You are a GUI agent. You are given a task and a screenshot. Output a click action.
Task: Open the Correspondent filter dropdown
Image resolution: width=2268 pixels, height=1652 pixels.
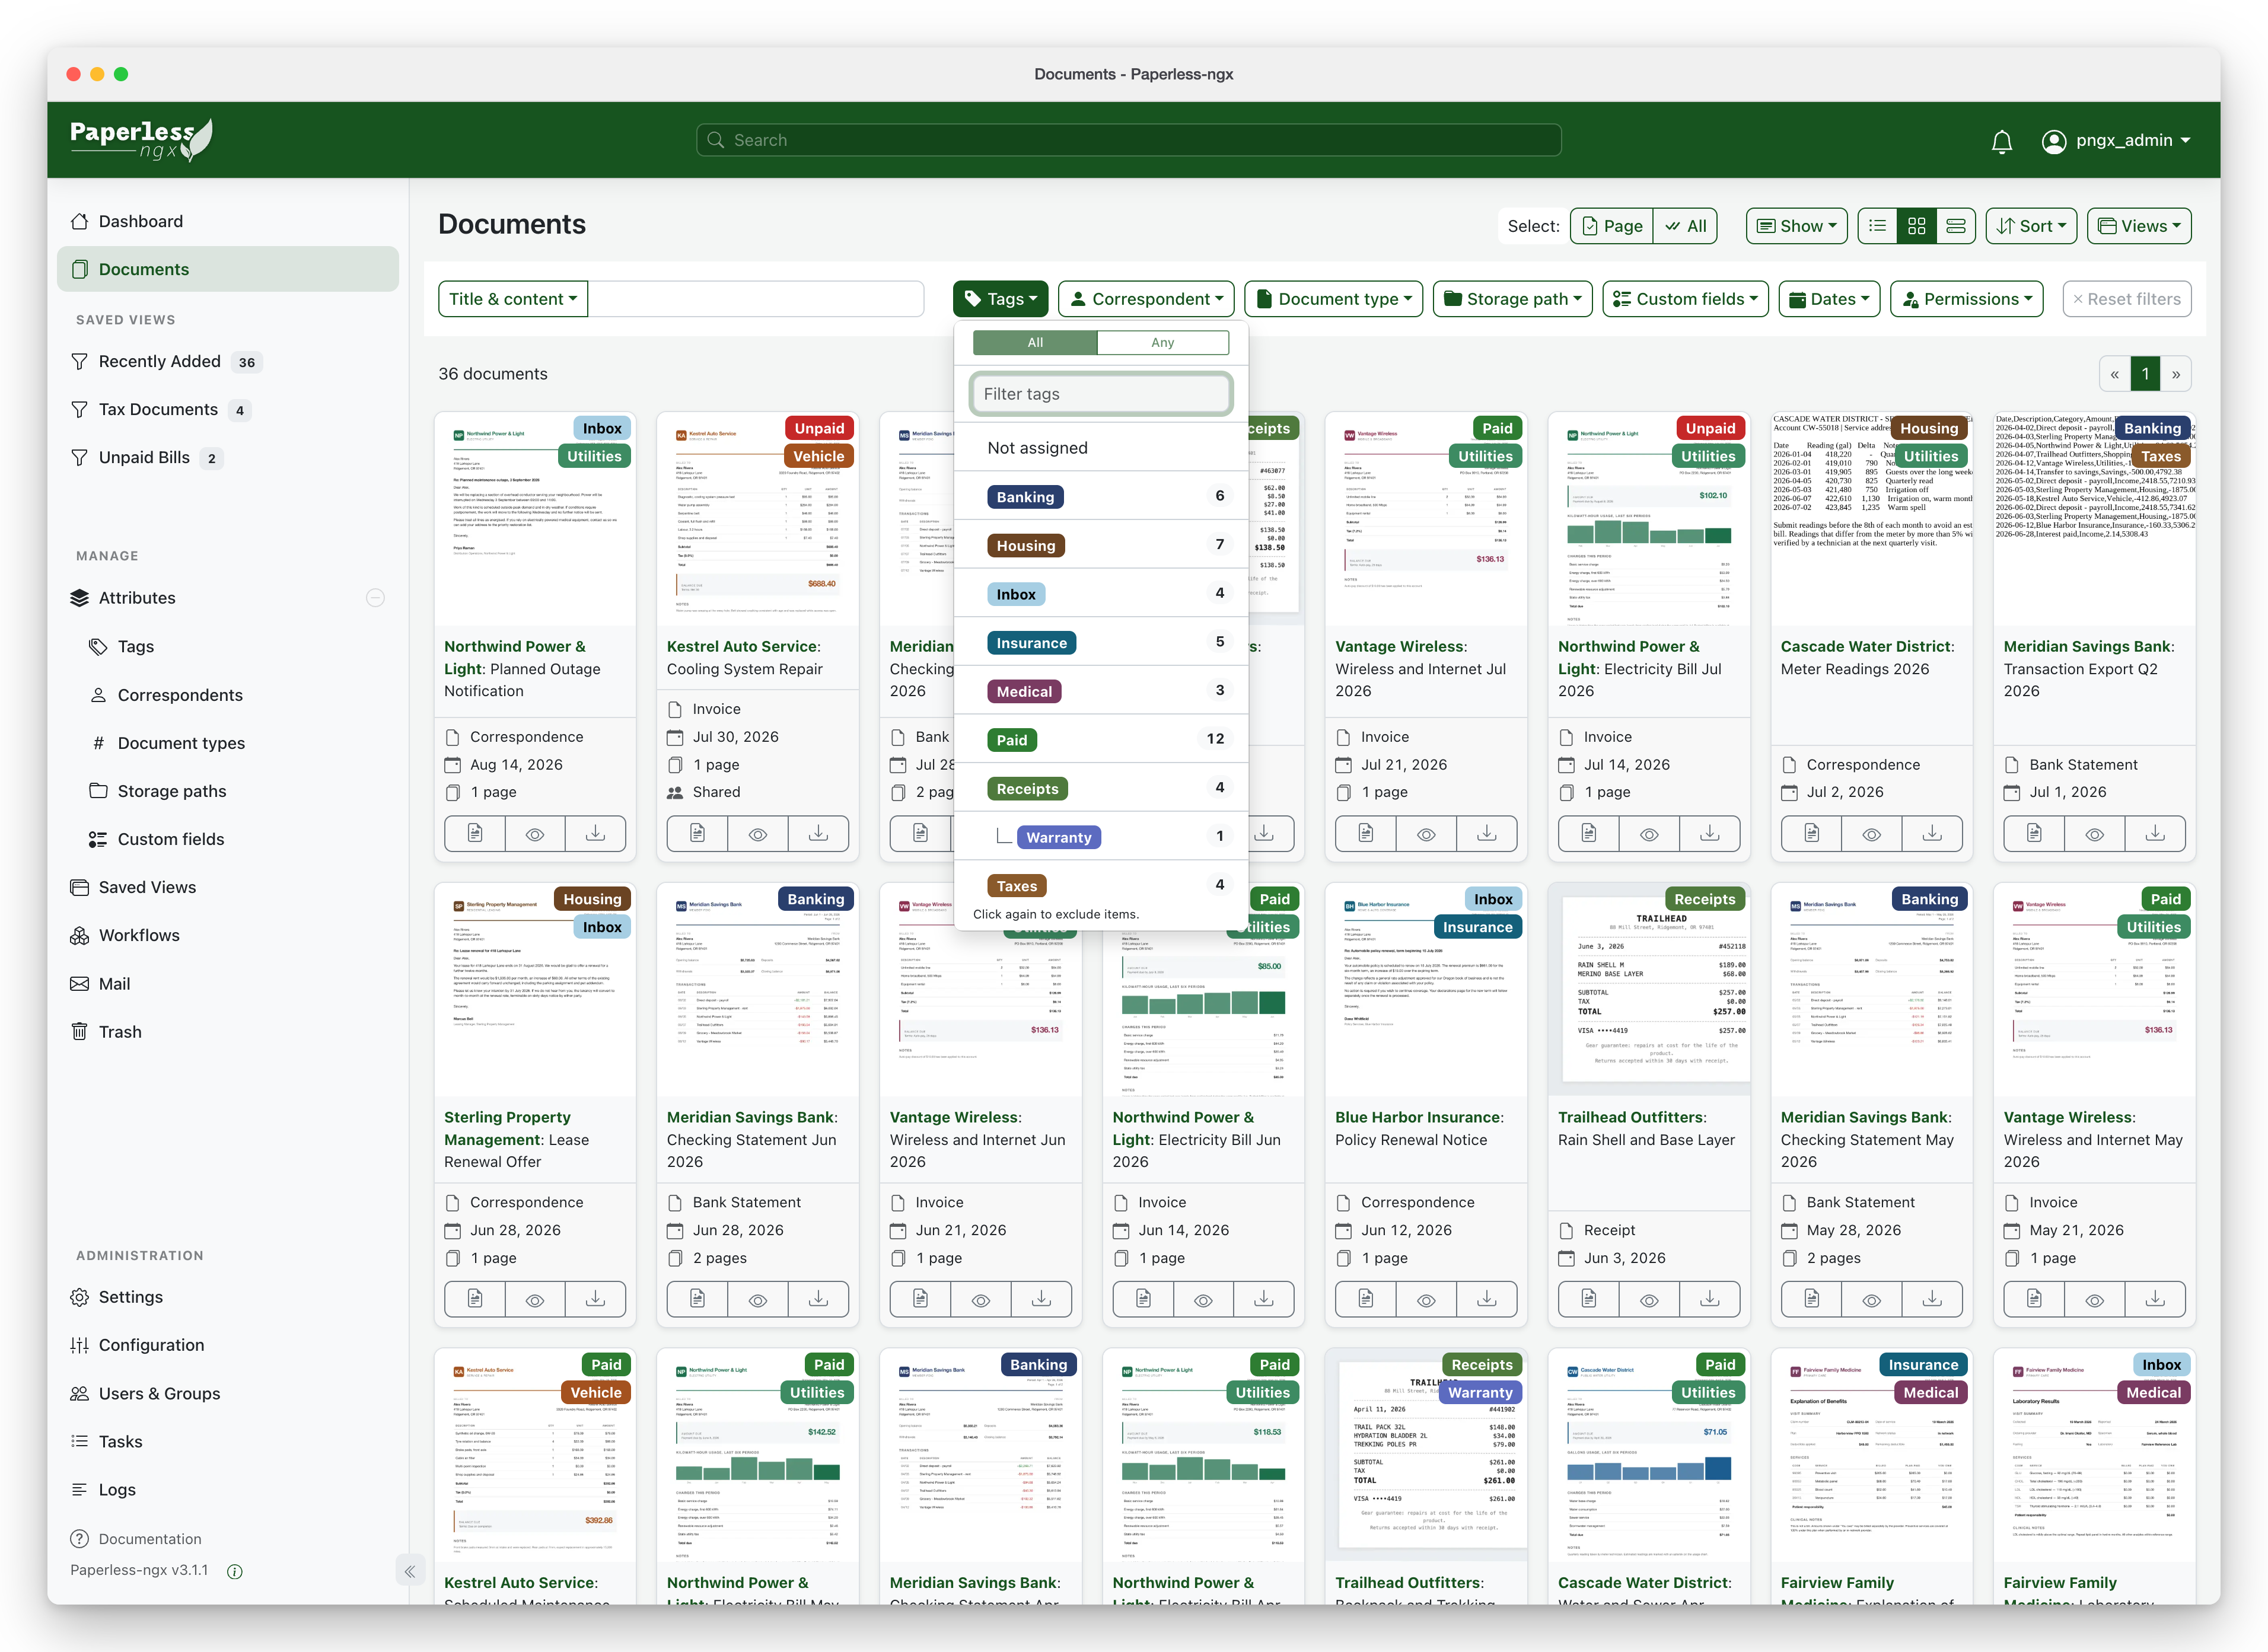1146,299
